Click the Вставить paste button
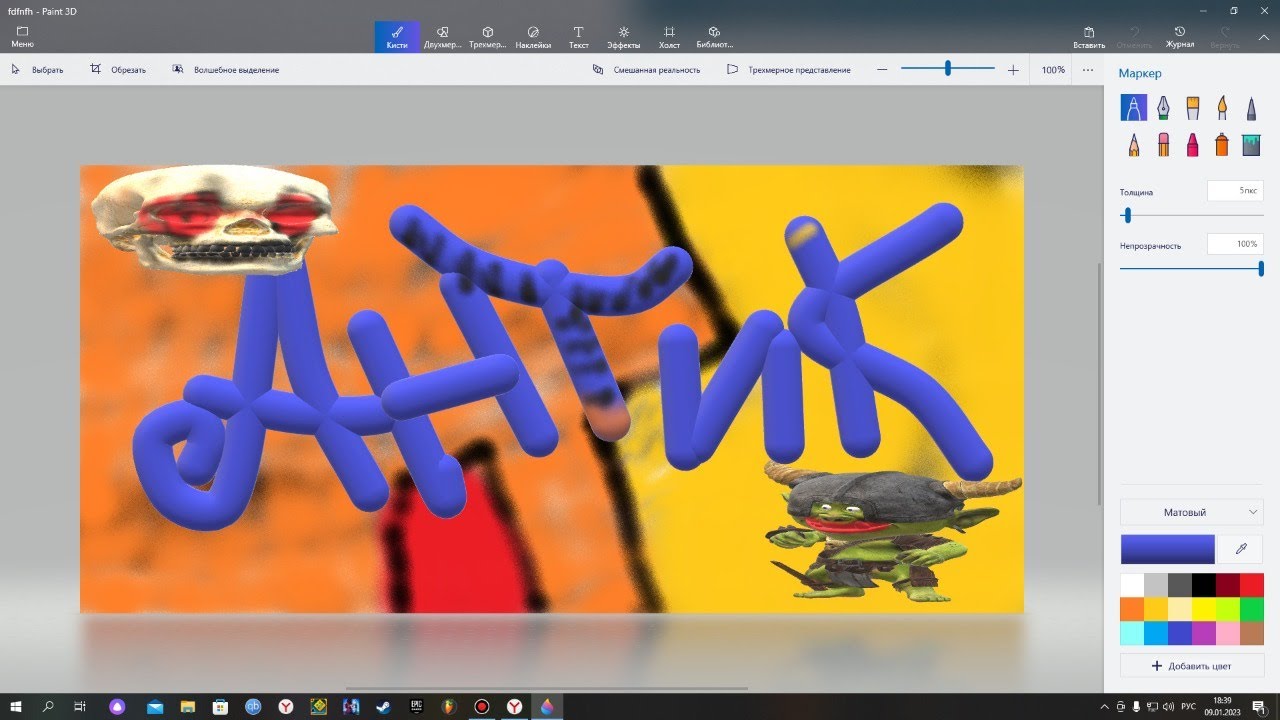Screen dimensions: 1280x720 (1089, 37)
